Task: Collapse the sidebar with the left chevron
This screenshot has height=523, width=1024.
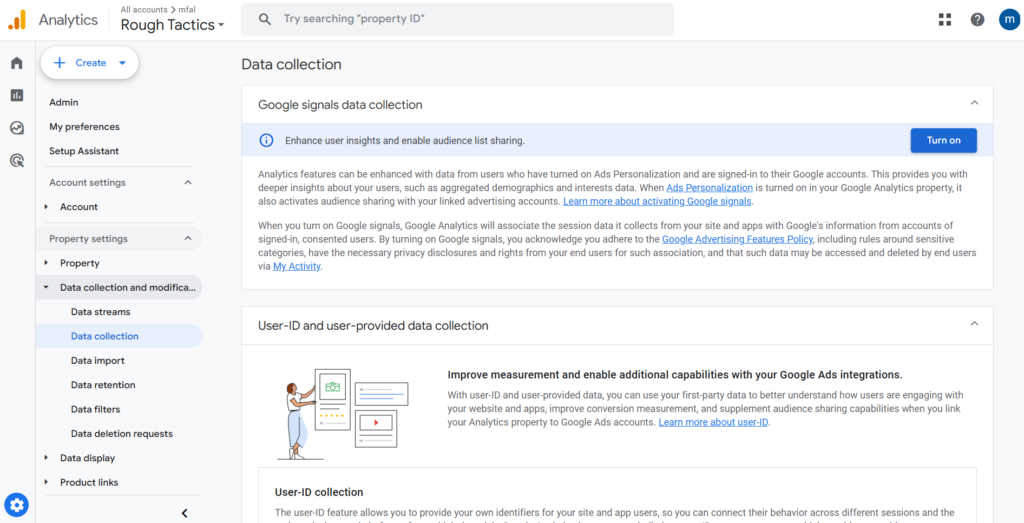Action: pyautogui.click(x=184, y=513)
